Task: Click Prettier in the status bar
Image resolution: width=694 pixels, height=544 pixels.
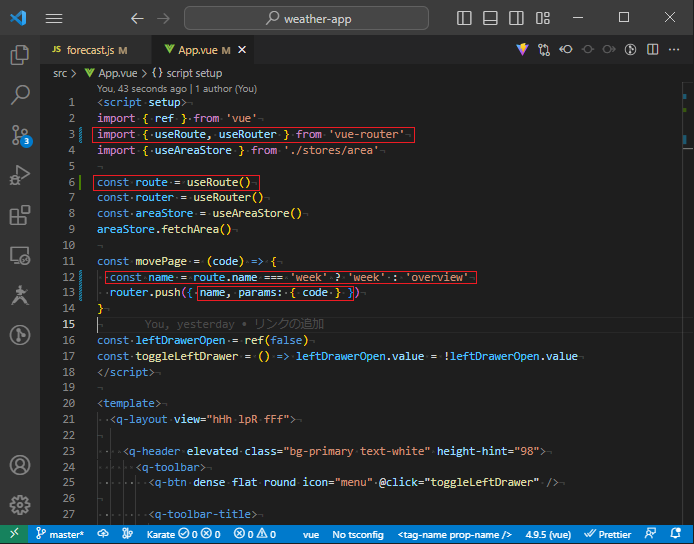Action: (608, 534)
